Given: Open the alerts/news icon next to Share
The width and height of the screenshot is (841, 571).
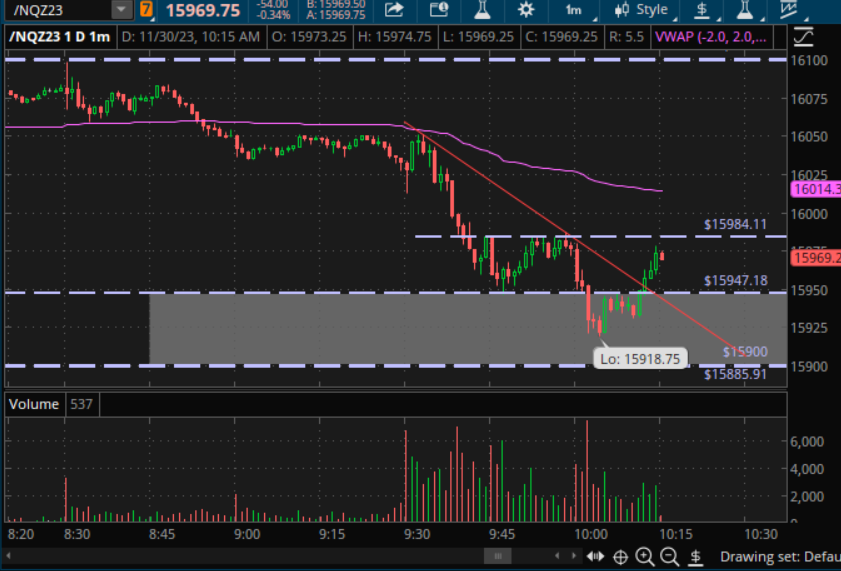Looking at the screenshot, I should point(437,10).
